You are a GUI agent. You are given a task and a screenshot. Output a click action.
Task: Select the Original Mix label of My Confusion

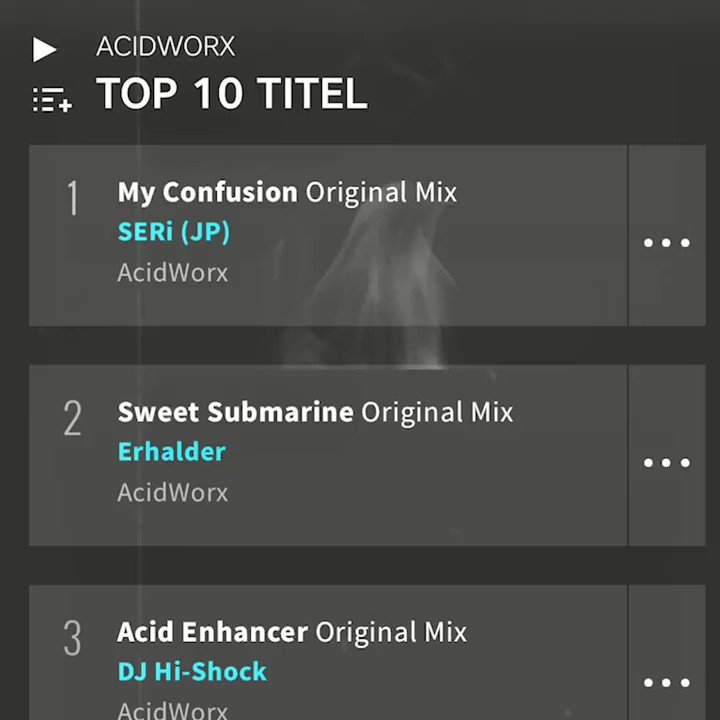click(381, 192)
